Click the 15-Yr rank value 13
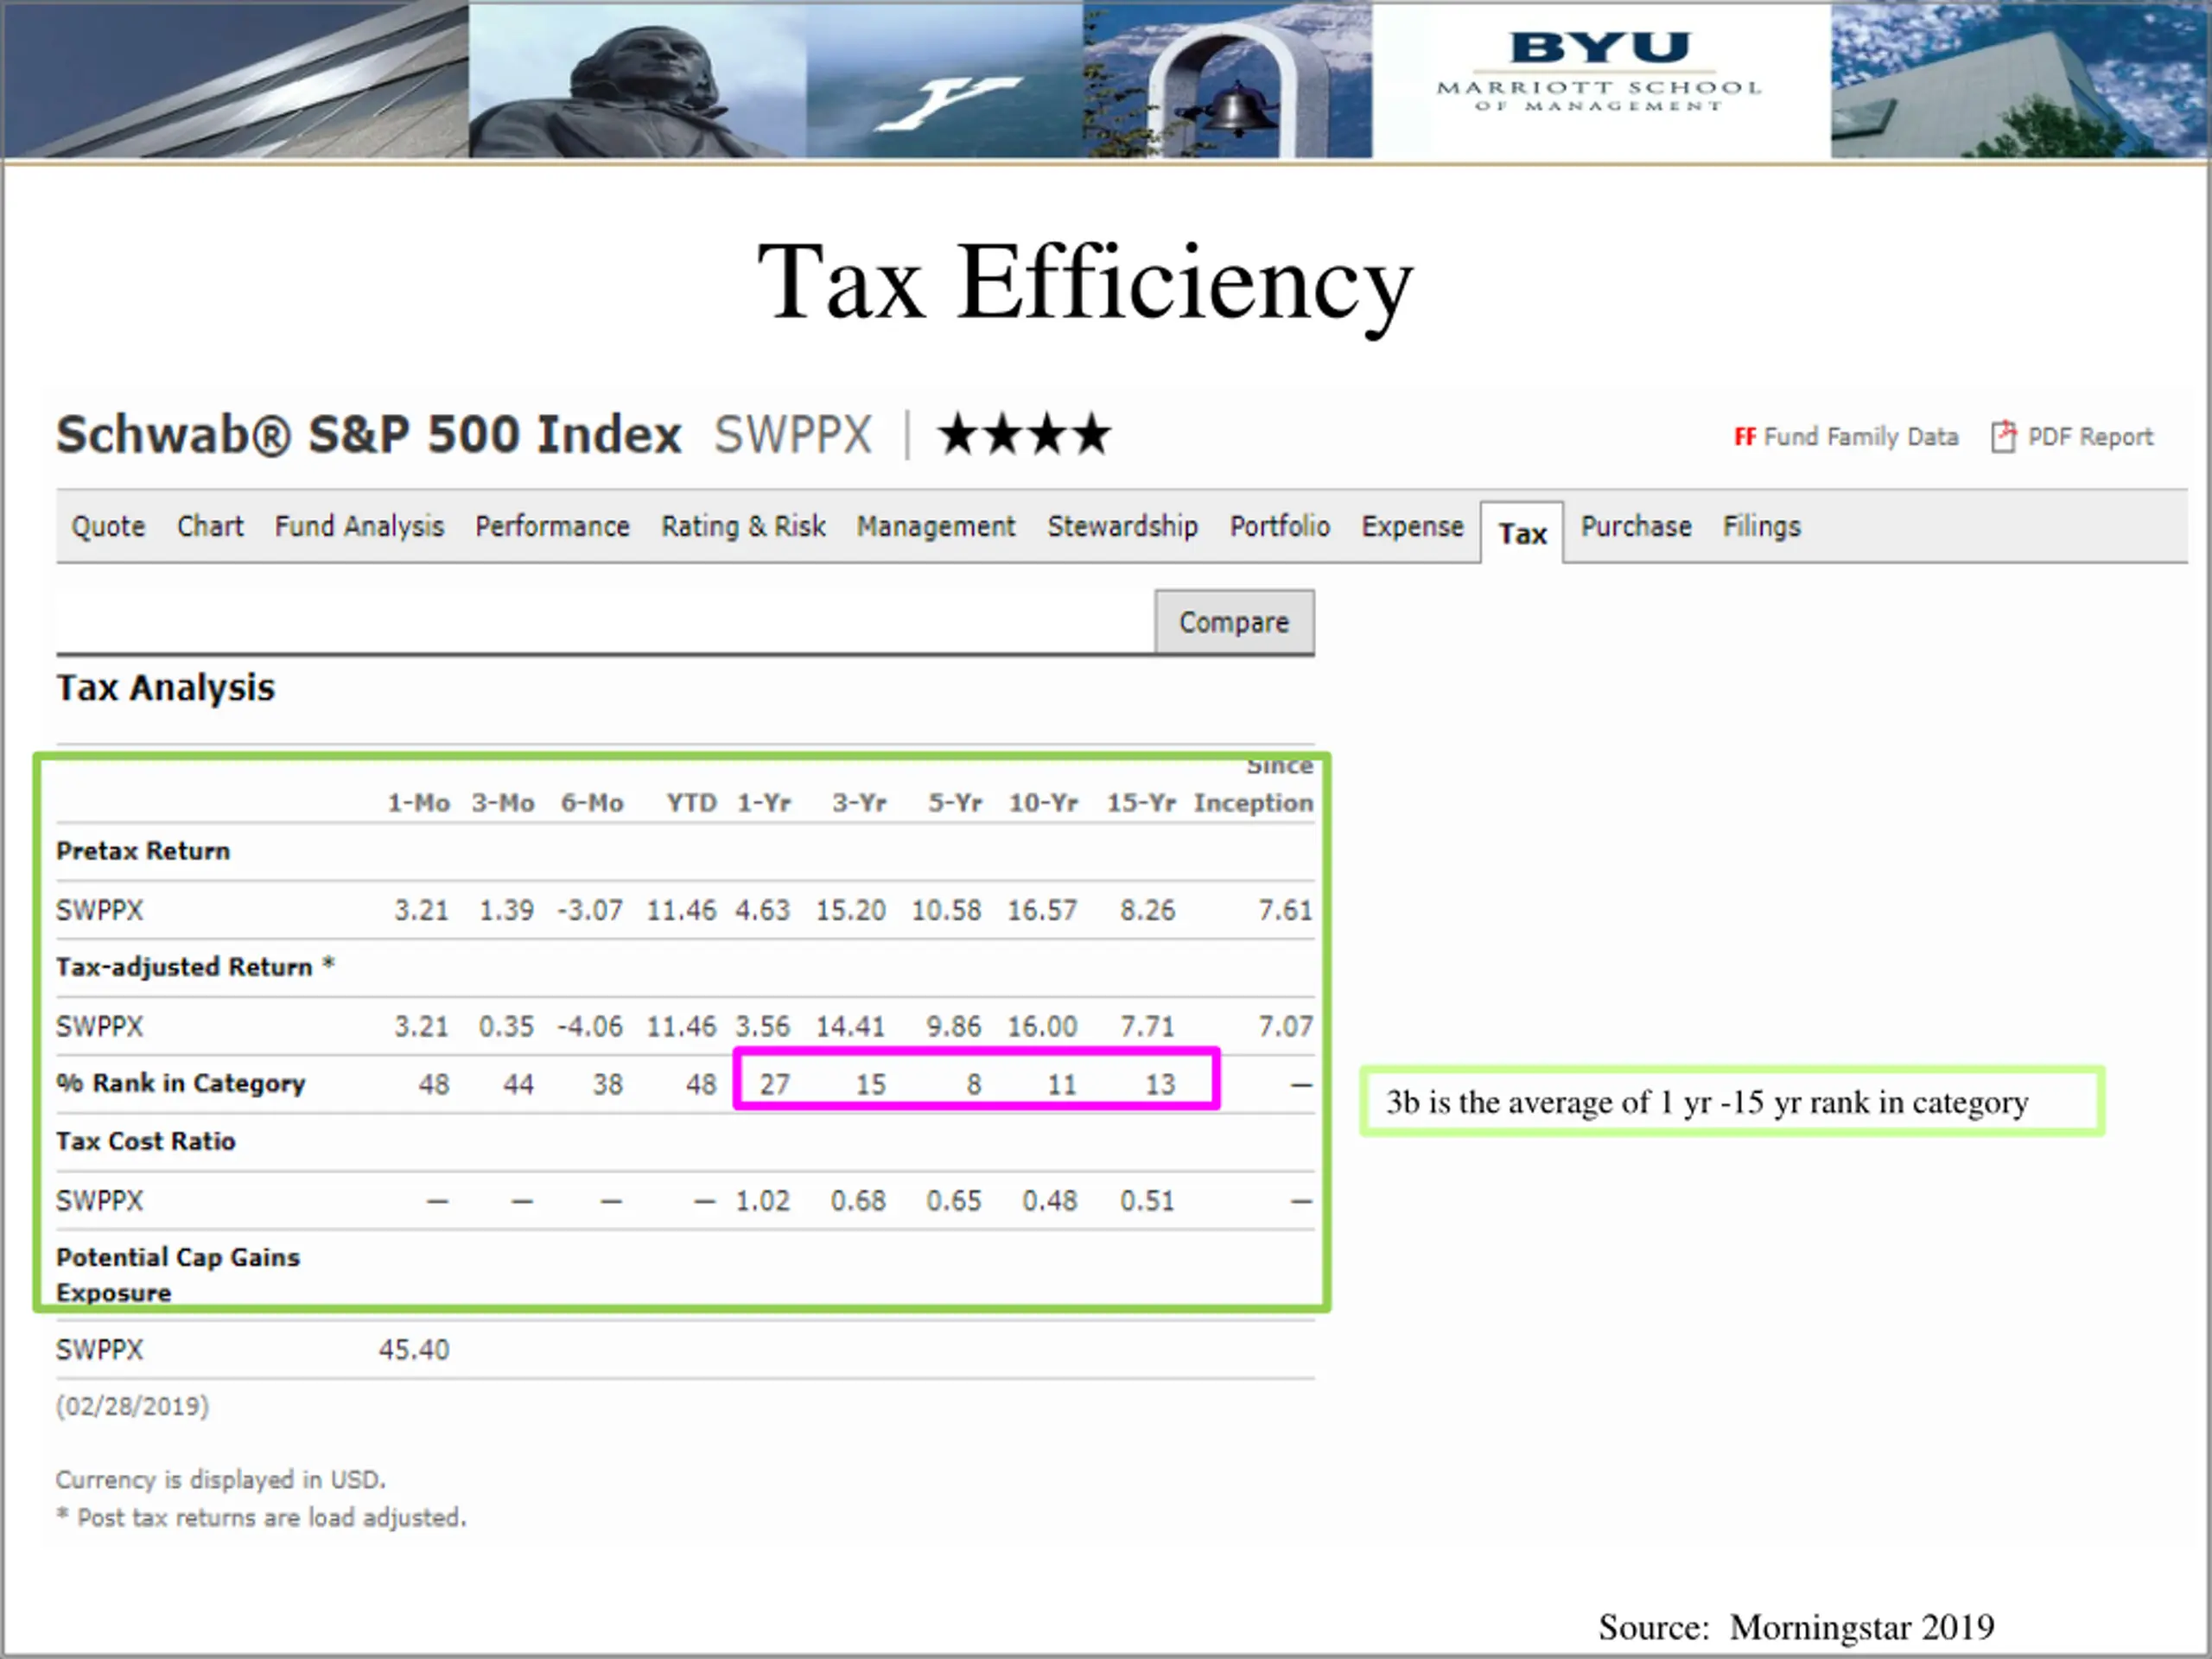 [x=1160, y=1085]
